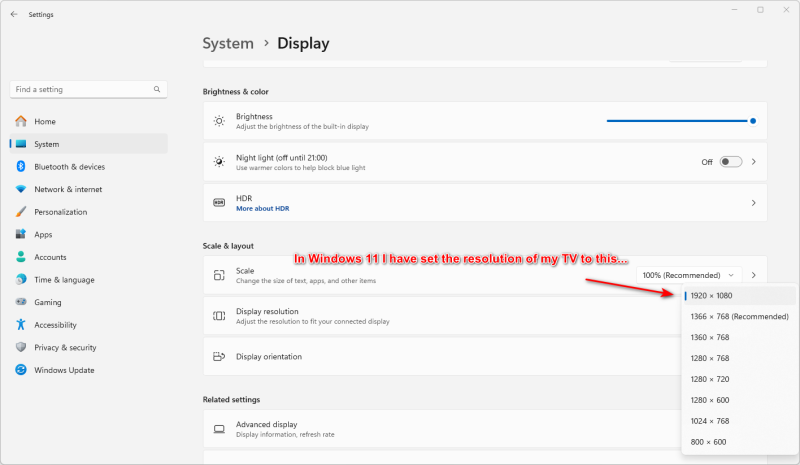Toggle the Night light switch

pyautogui.click(x=731, y=162)
